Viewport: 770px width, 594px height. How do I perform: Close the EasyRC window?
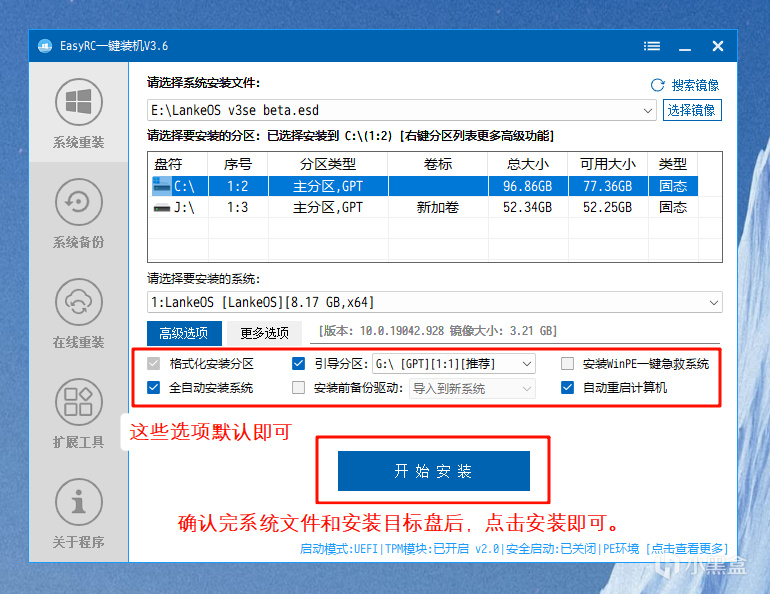point(717,46)
